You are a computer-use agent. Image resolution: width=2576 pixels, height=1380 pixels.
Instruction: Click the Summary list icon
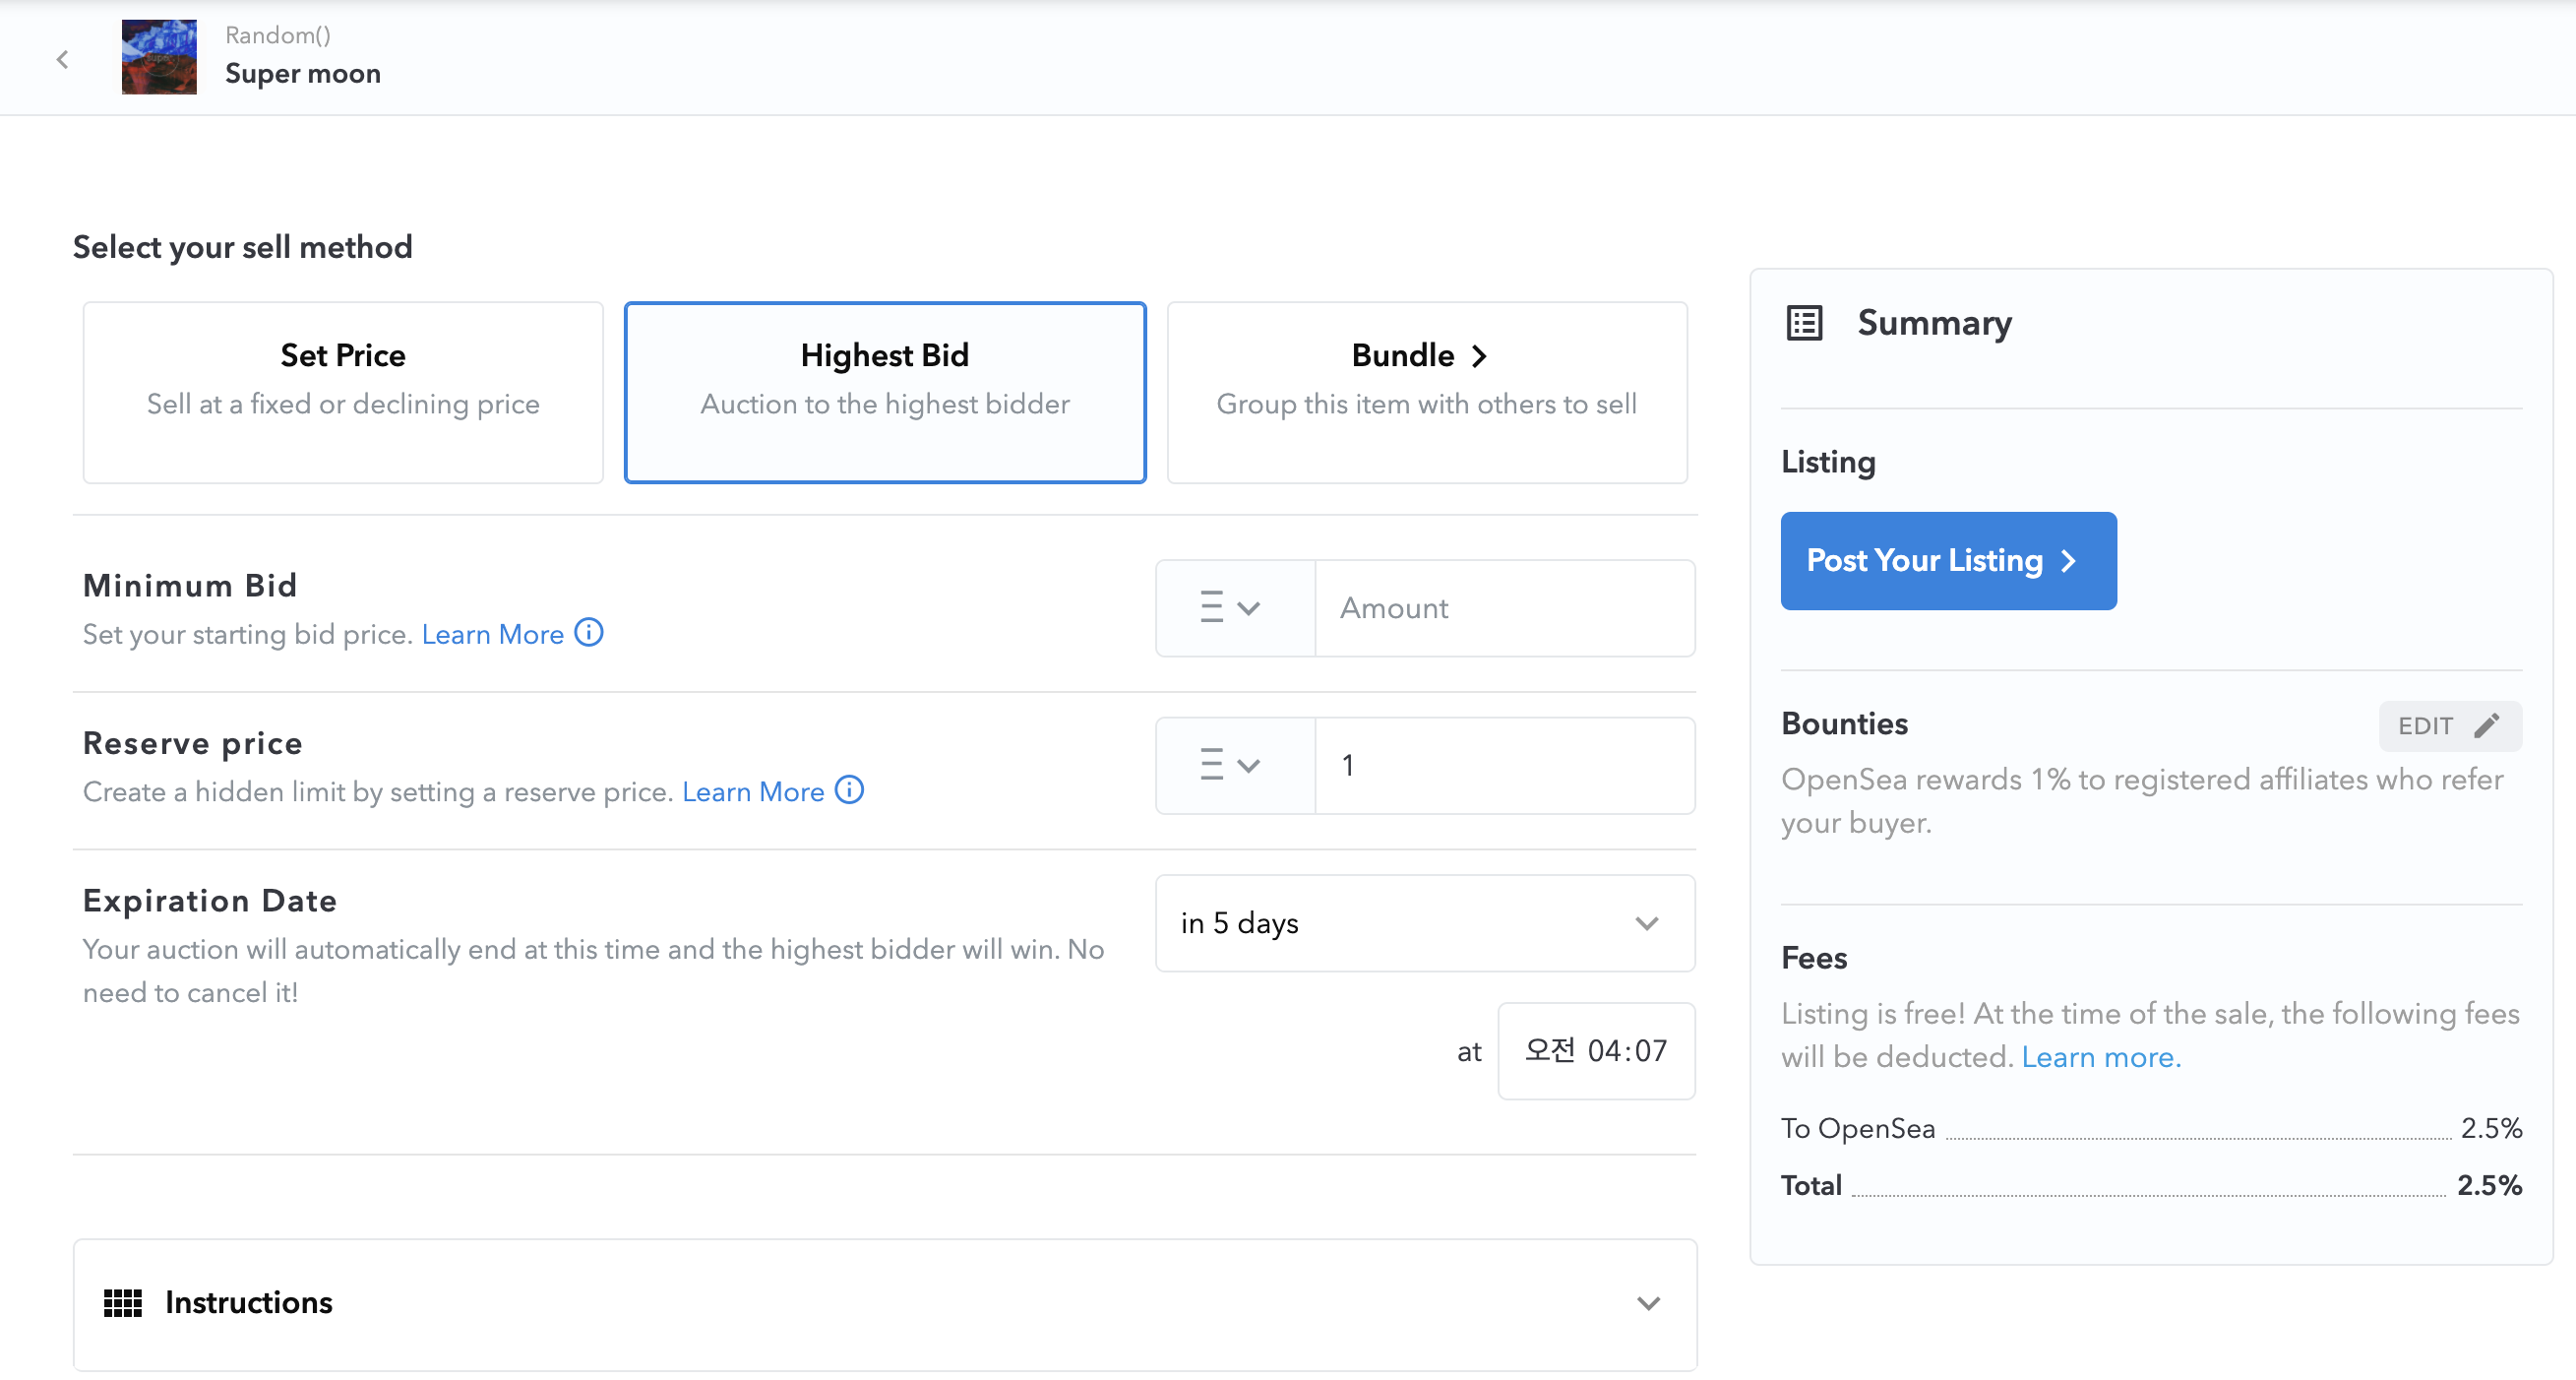tap(1804, 323)
